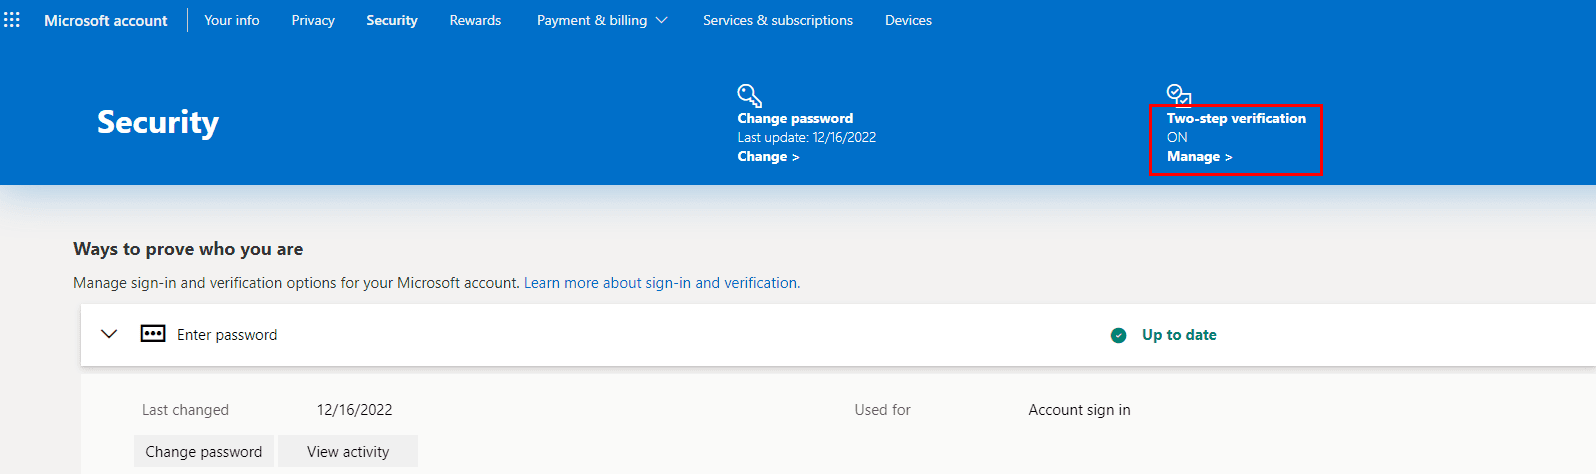Select the Security tab
The height and width of the screenshot is (474, 1596).
point(392,20)
